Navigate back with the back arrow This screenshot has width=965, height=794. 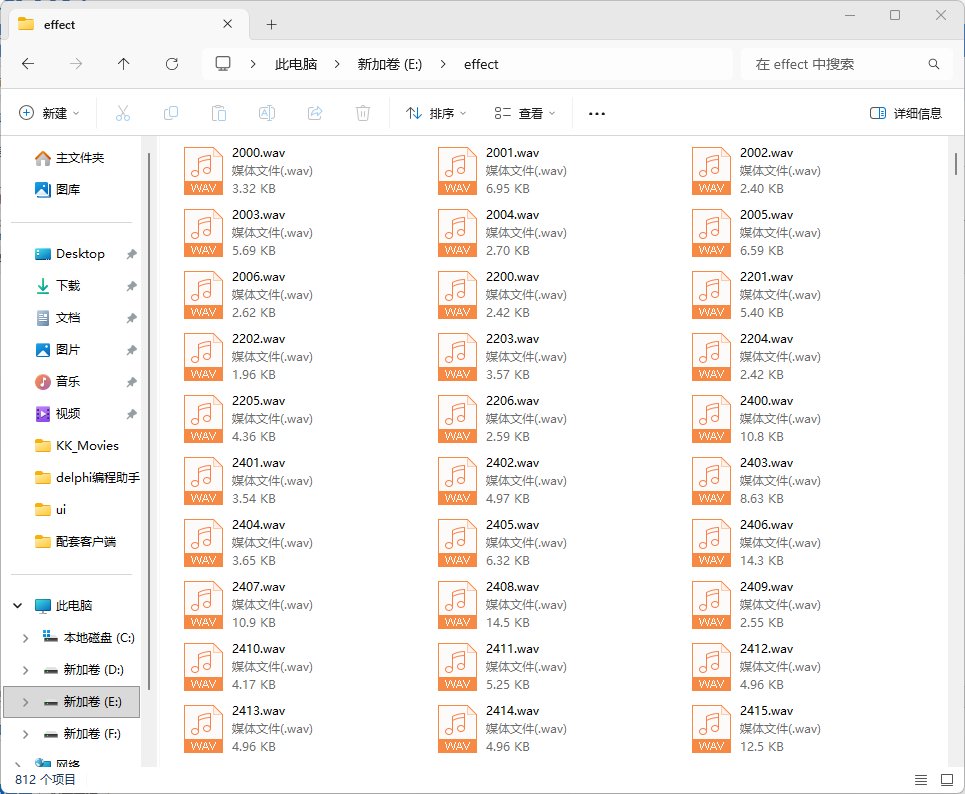(x=28, y=64)
